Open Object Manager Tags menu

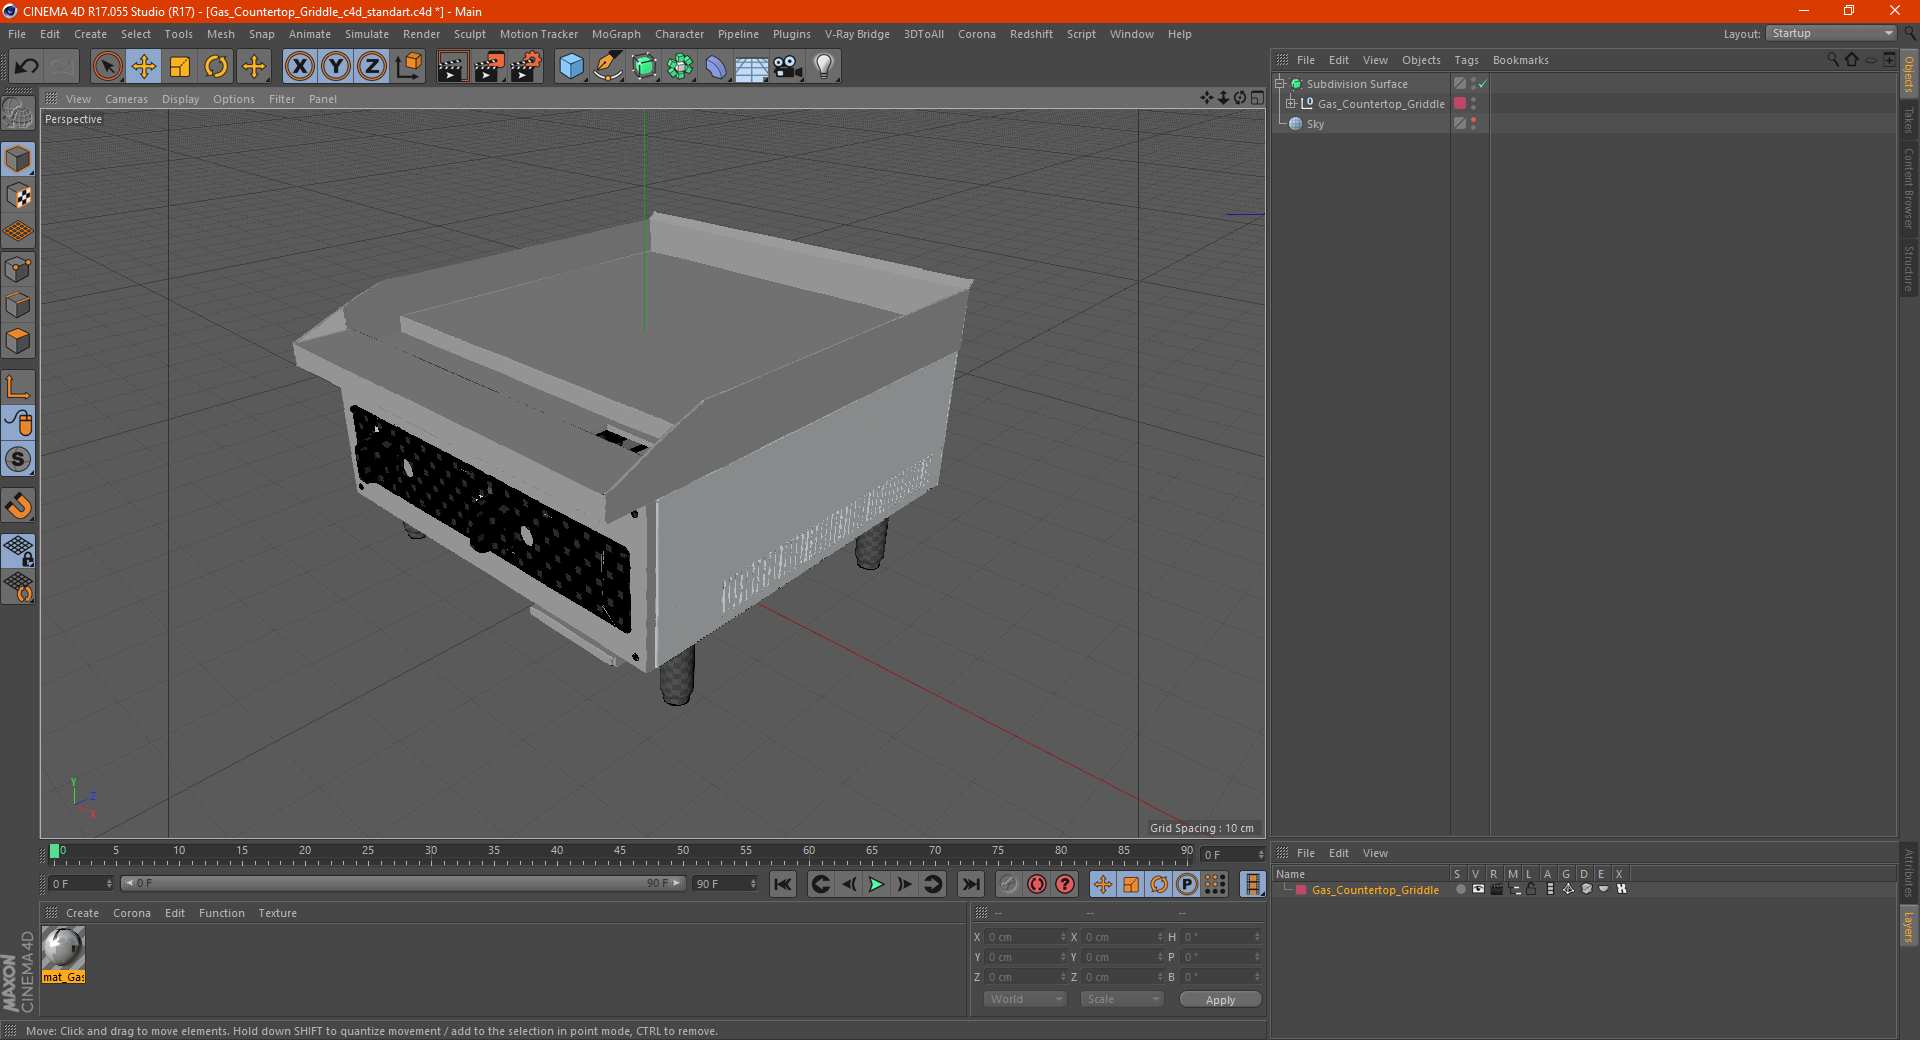1466,60
